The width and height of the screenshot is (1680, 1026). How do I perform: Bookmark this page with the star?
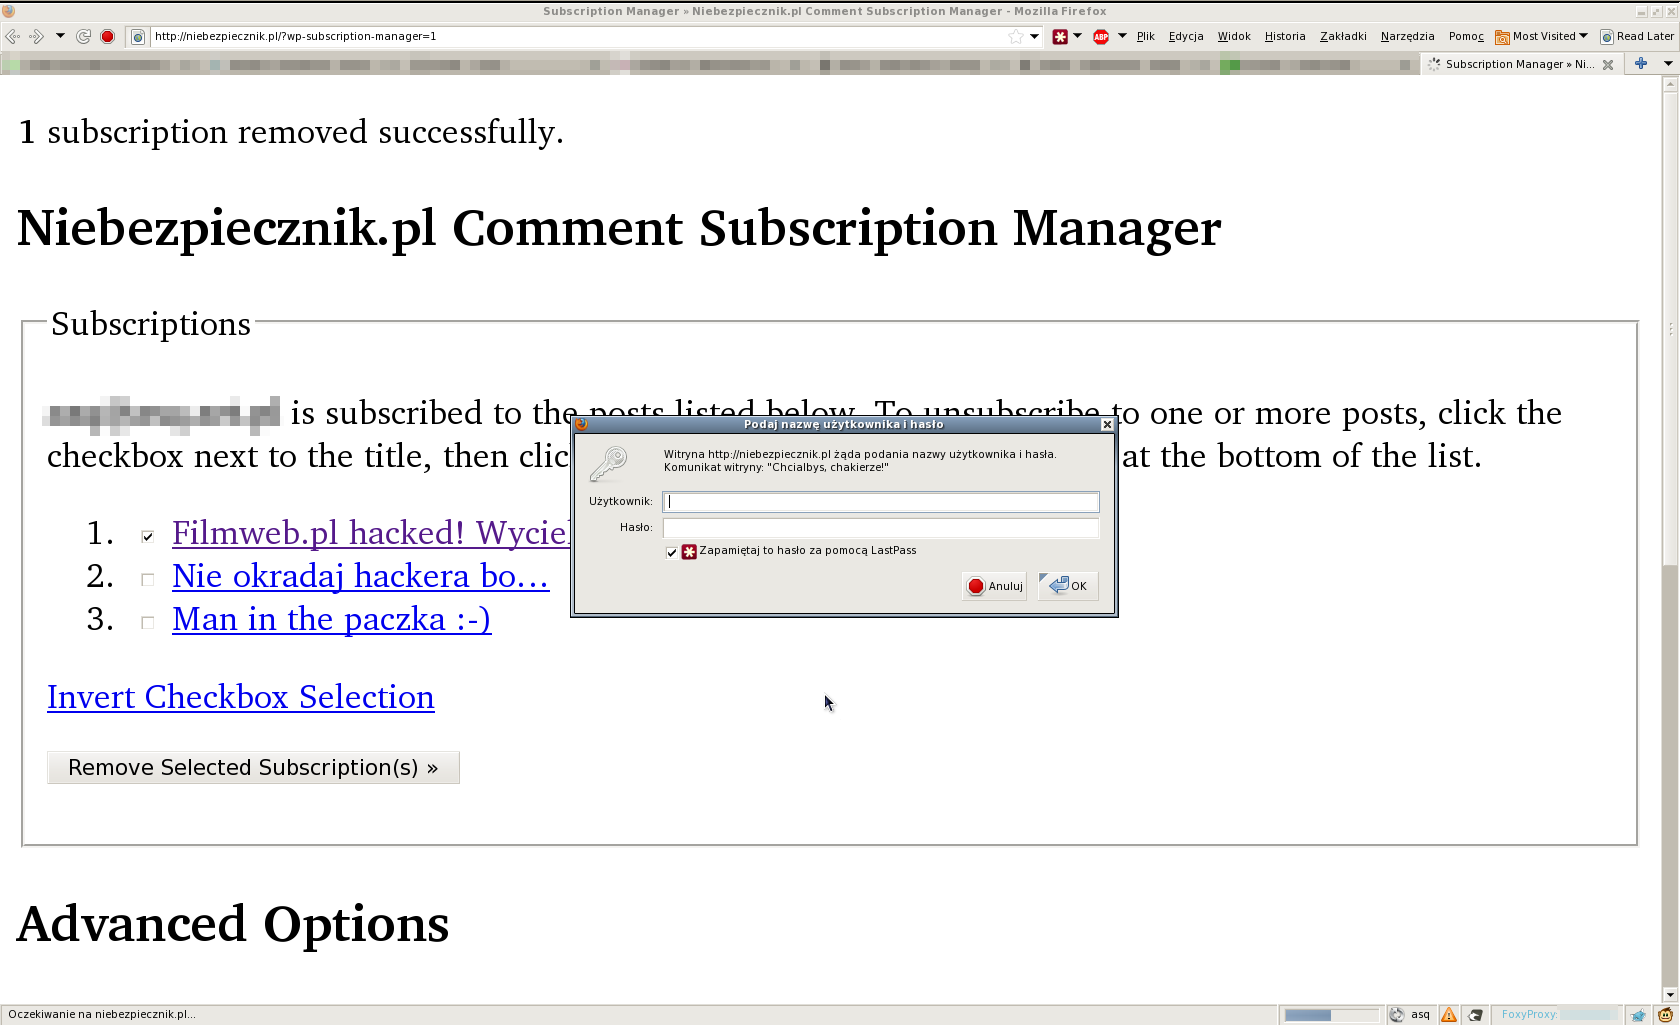[x=1016, y=36]
